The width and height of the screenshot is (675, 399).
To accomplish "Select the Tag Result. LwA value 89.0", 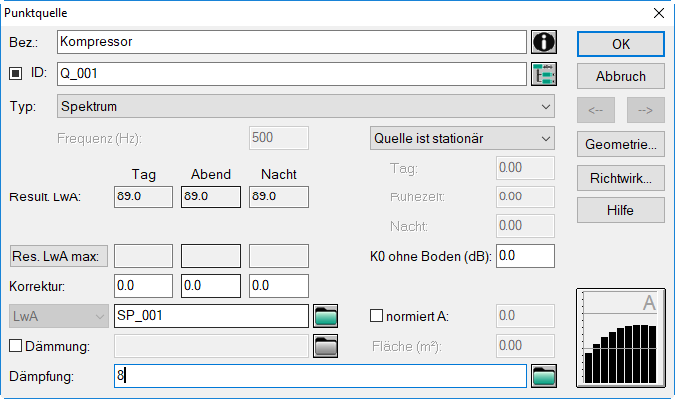I will coord(143,197).
